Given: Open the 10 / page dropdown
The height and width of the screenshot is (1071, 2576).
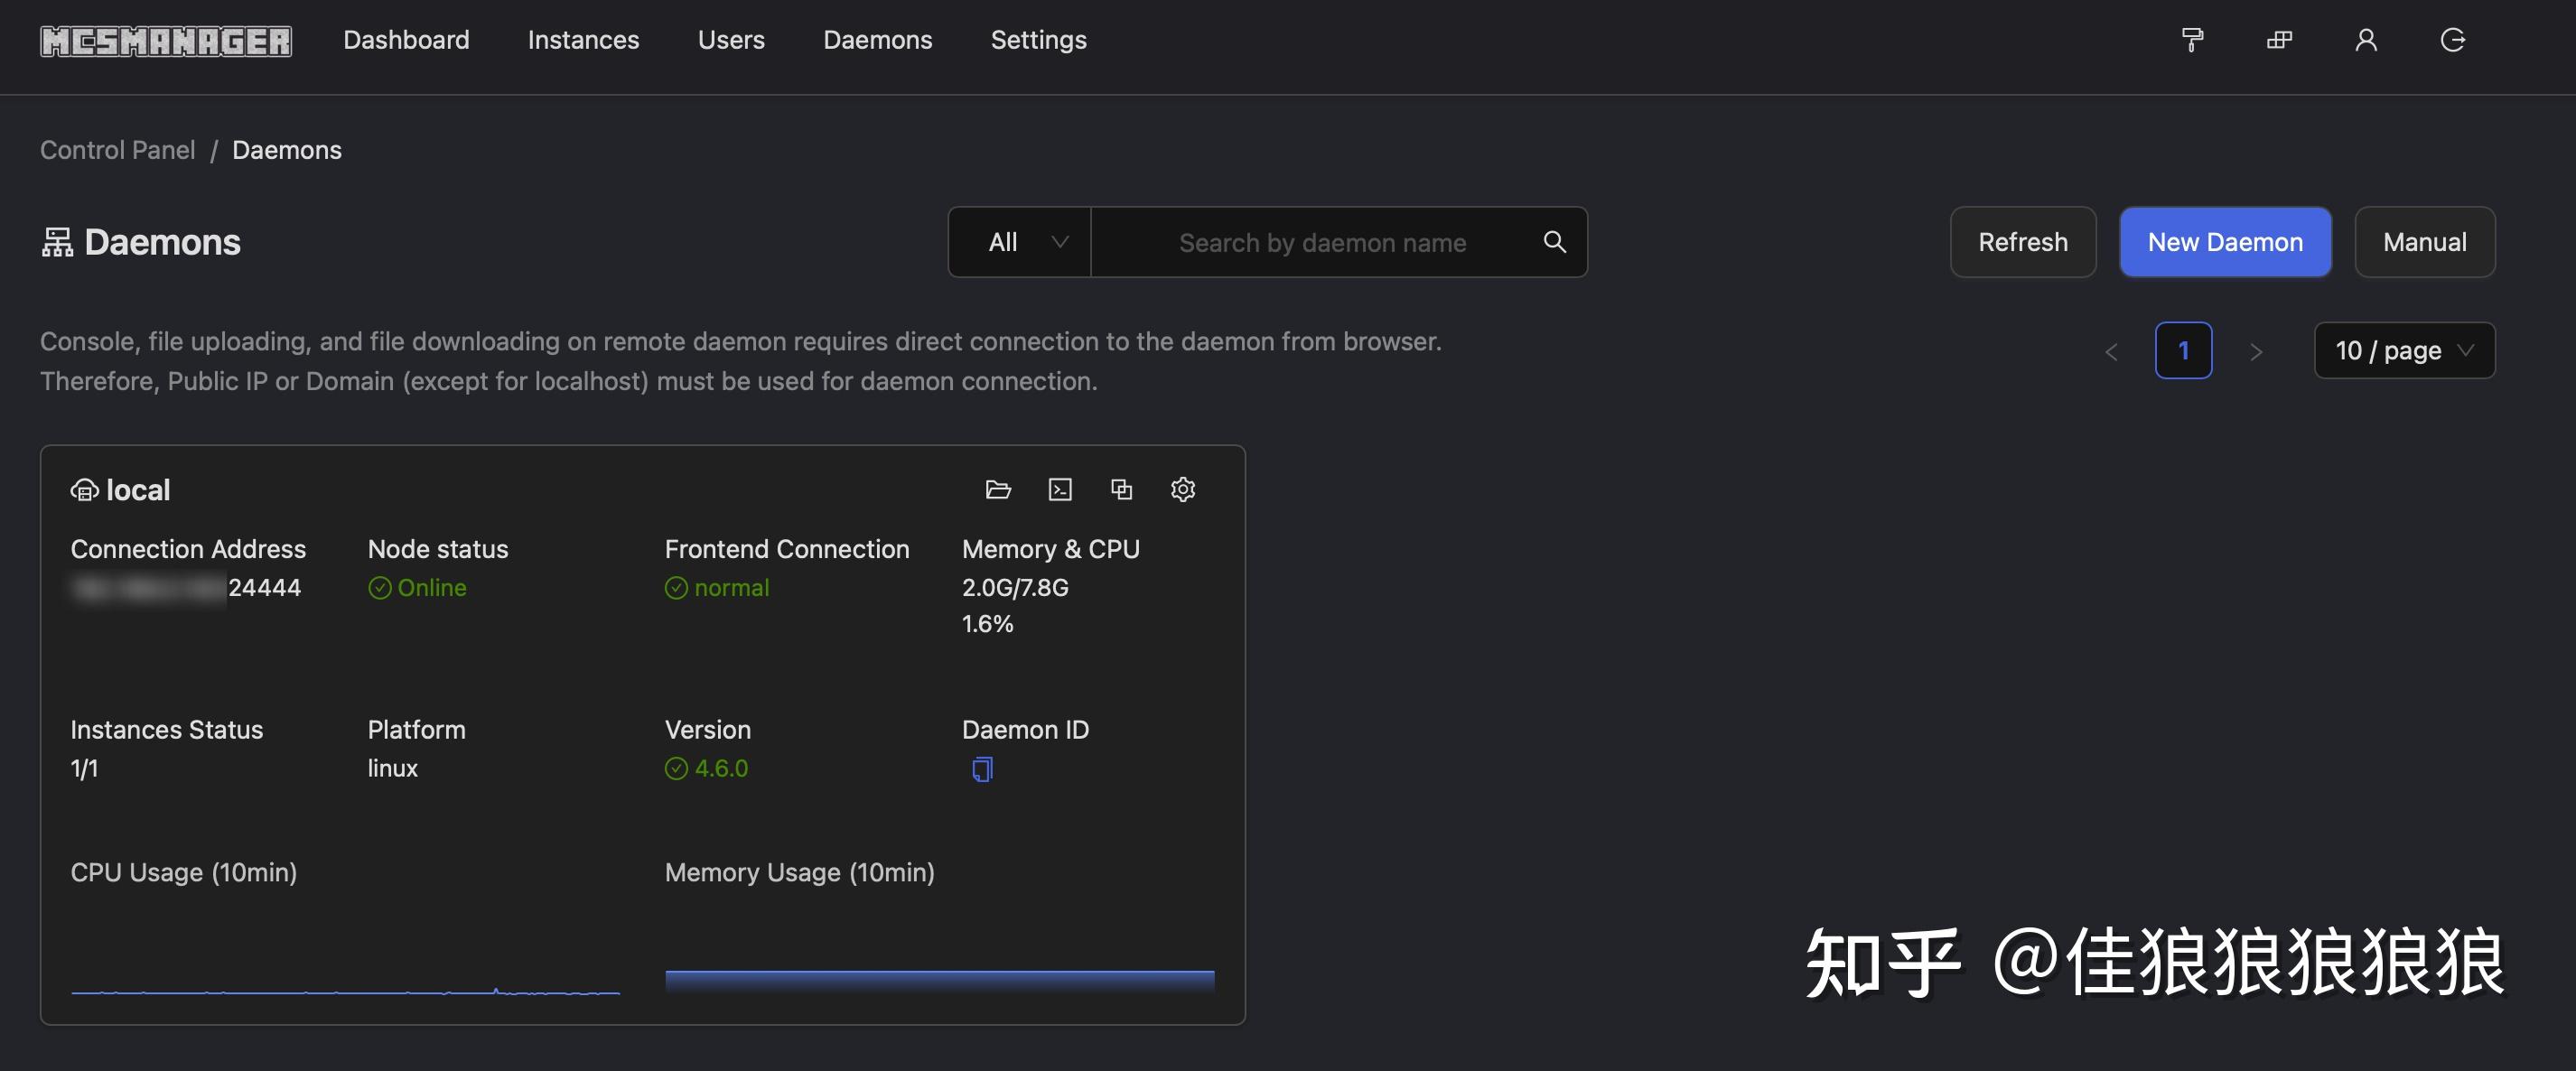Looking at the screenshot, I should (2404, 350).
